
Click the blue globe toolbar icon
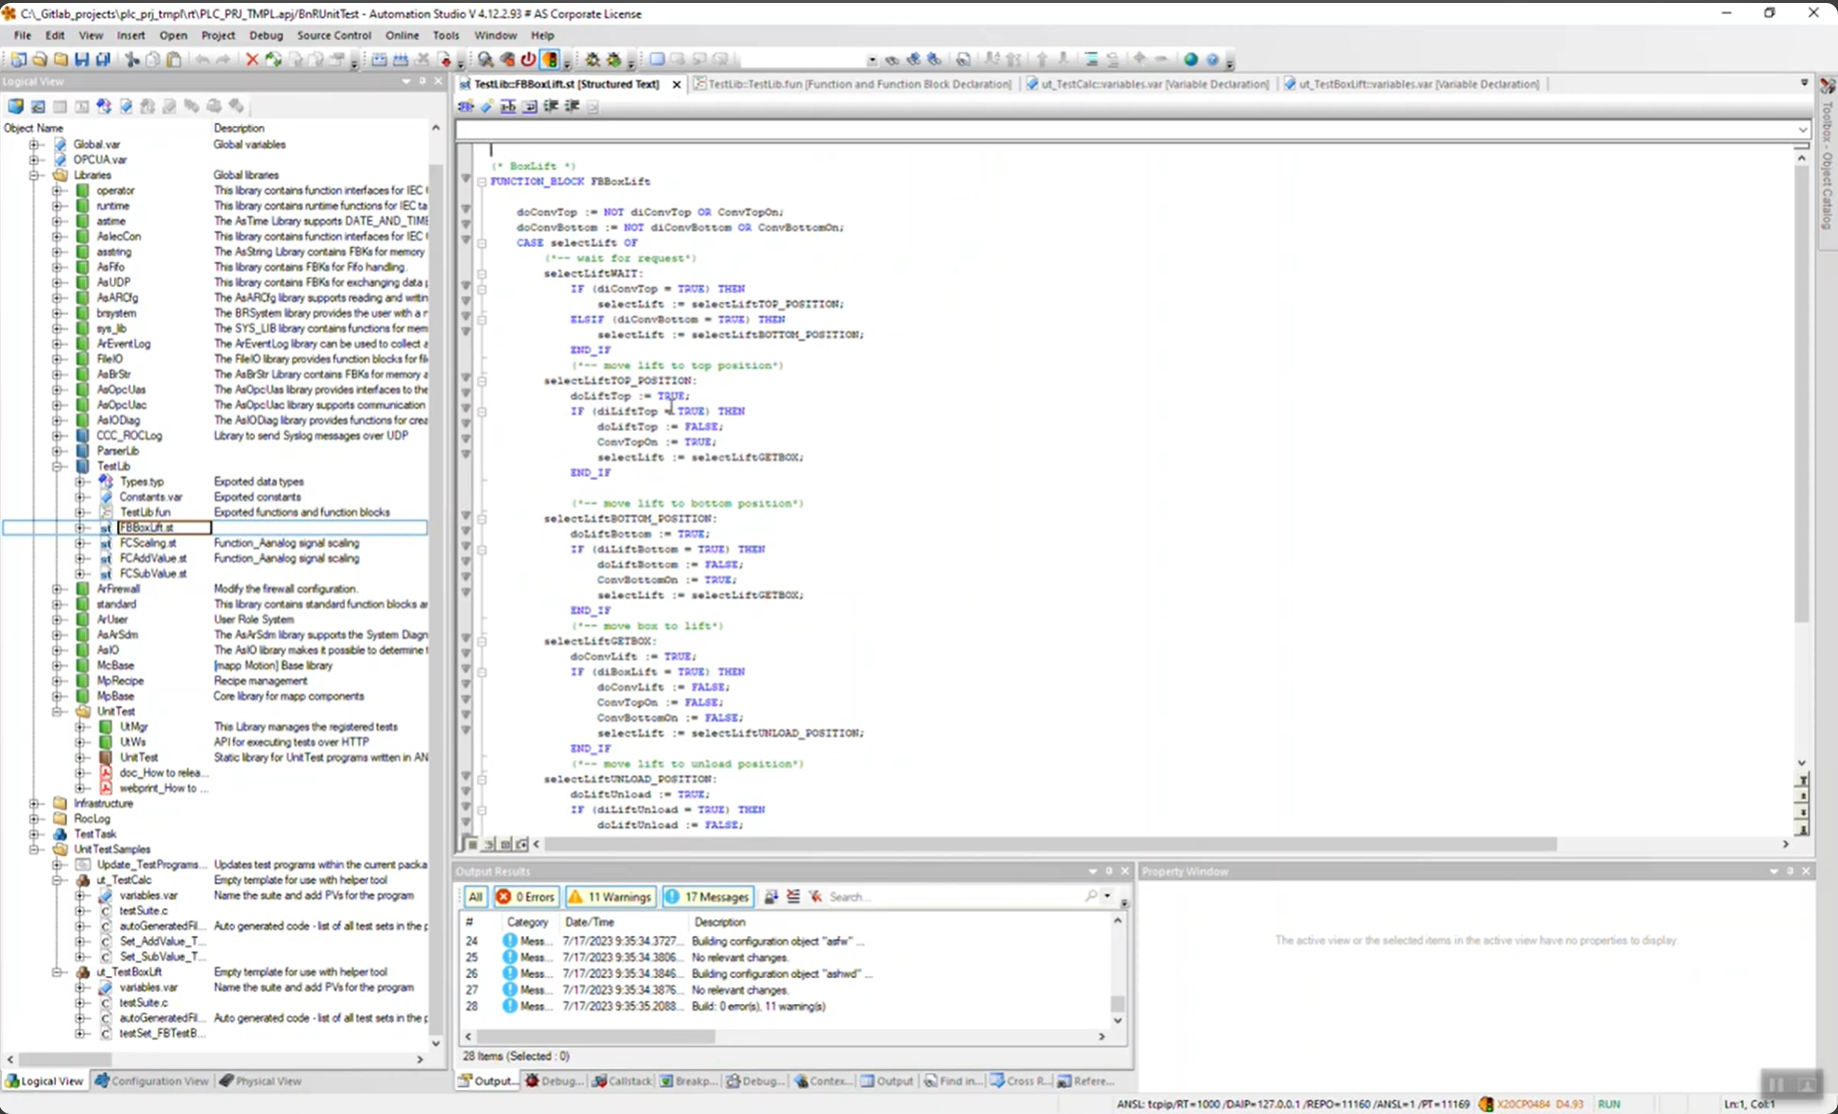(x=1191, y=60)
